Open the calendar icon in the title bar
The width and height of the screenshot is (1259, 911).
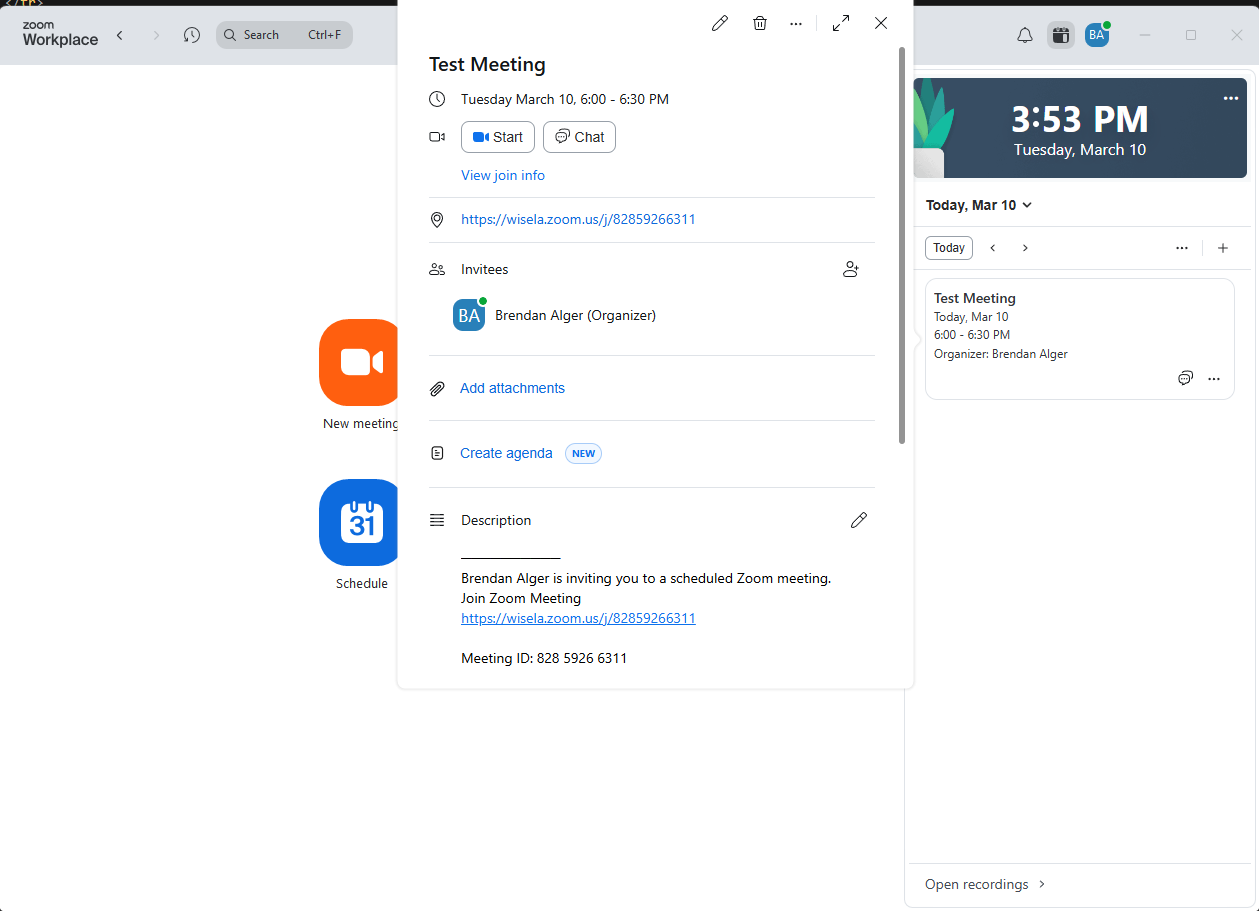click(x=1060, y=34)
